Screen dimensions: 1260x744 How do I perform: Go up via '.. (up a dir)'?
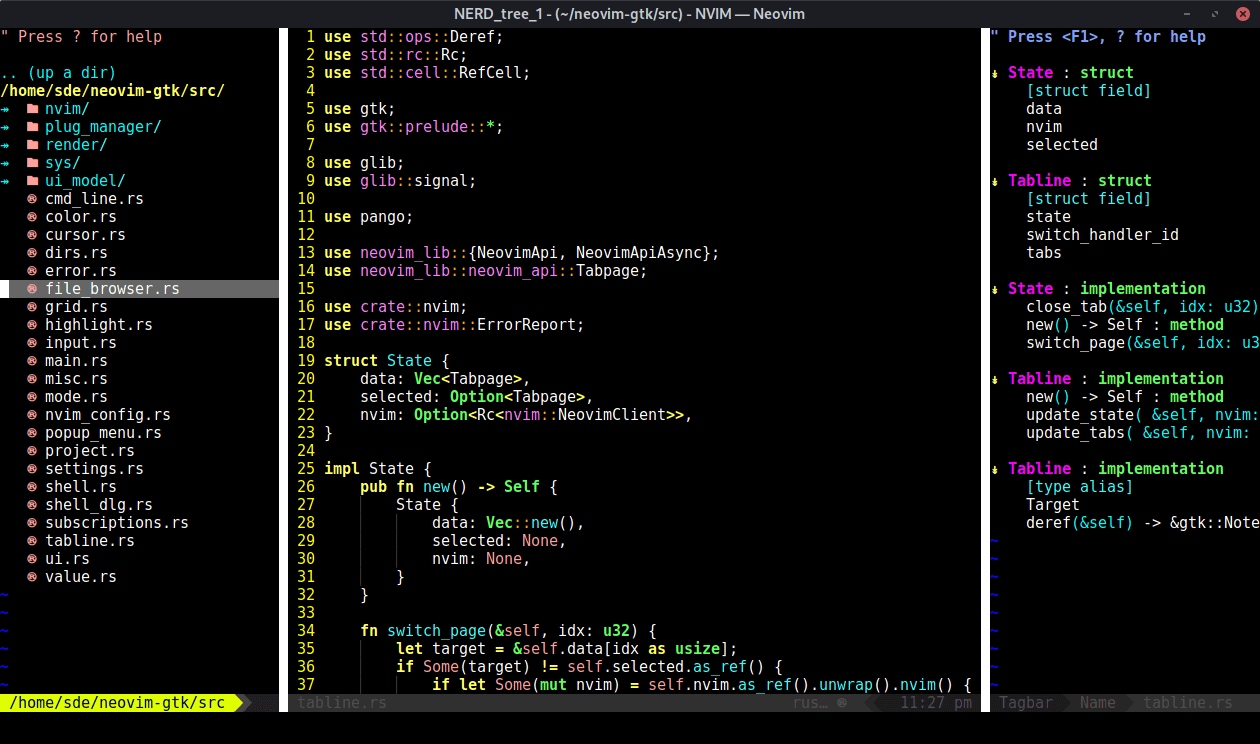58,73
